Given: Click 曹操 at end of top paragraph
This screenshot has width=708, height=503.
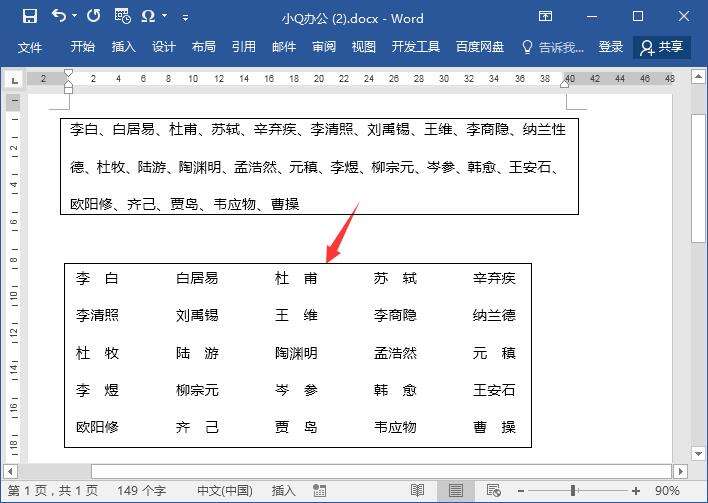Looking at the screenshot, I should [285, 204].
